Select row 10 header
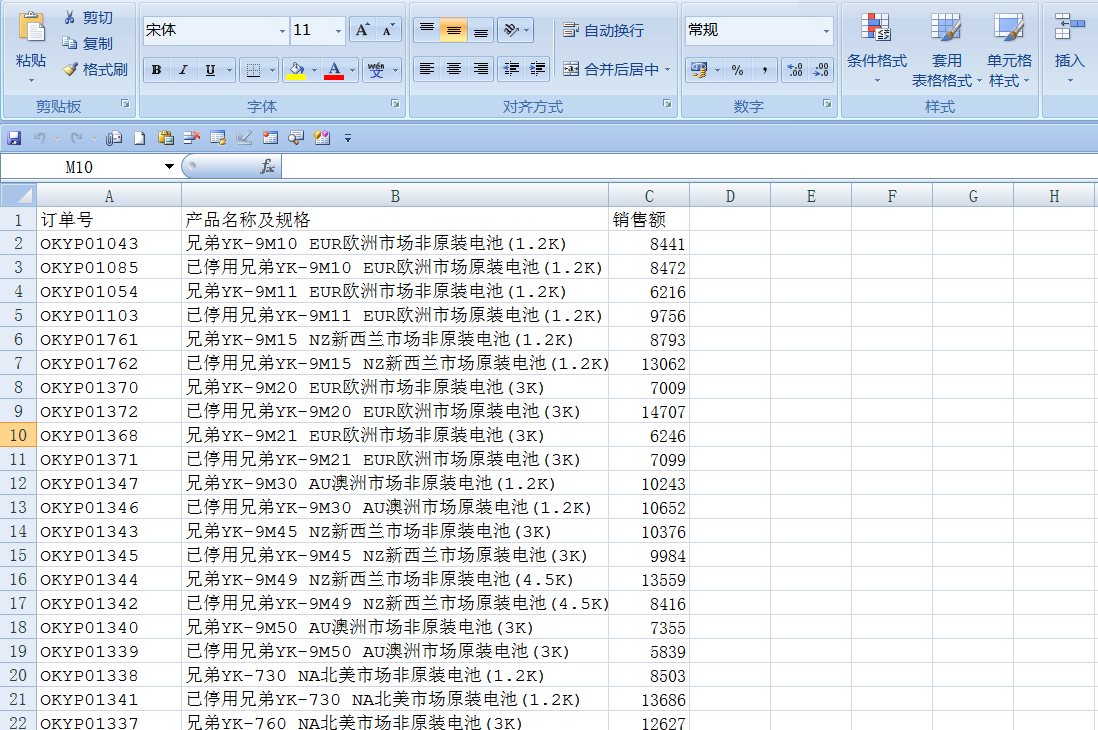Viewport: 1098px width, 730px height. (18, 435)
